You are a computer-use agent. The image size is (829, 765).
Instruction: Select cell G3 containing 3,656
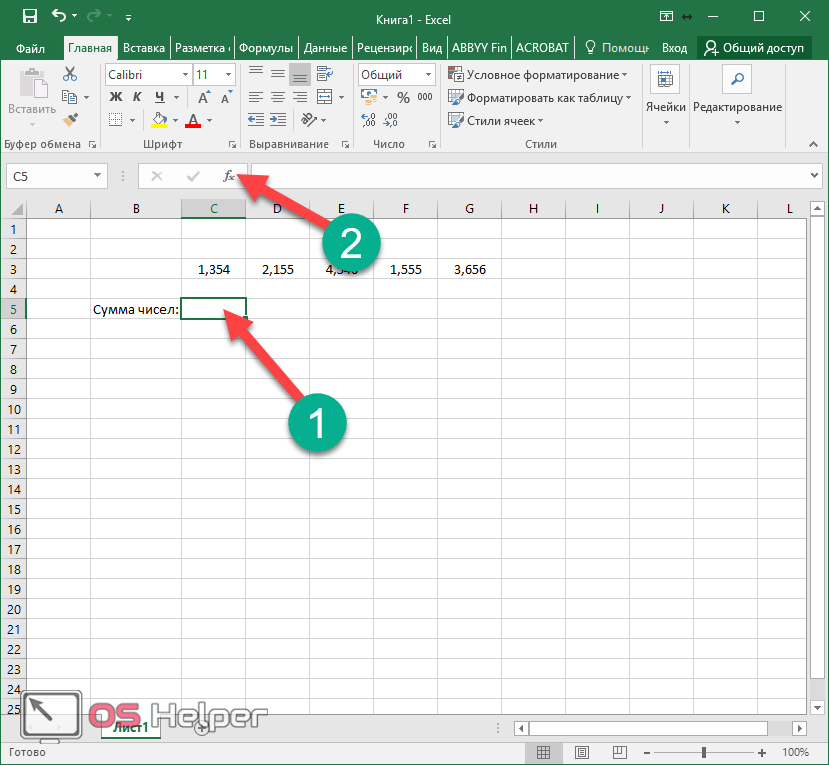tap(469, 269)
